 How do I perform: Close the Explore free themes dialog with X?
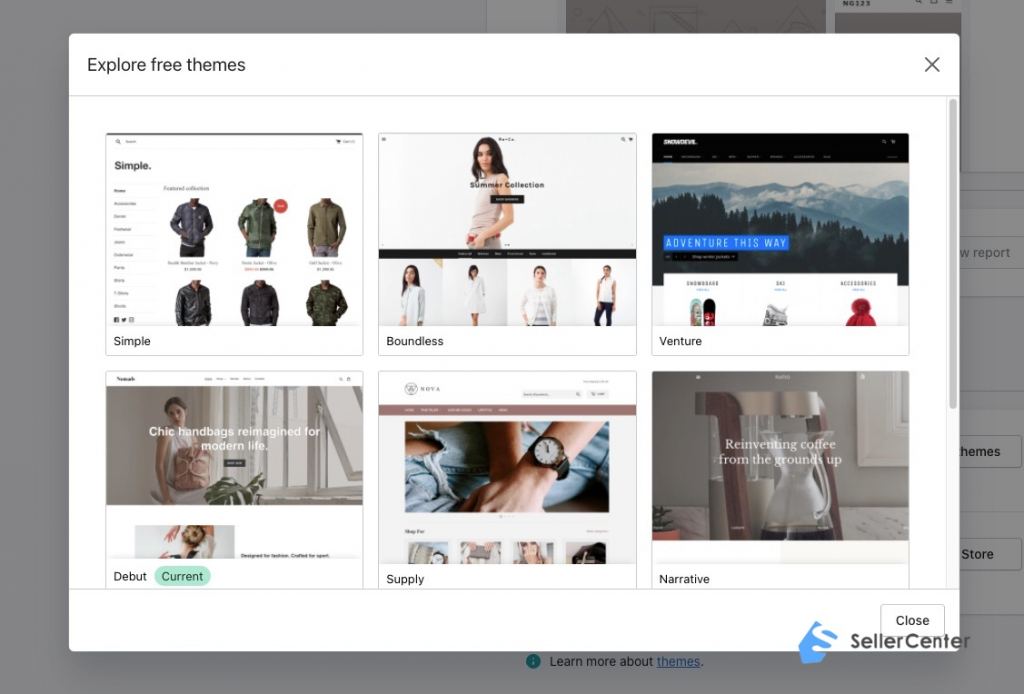(931, 65)
